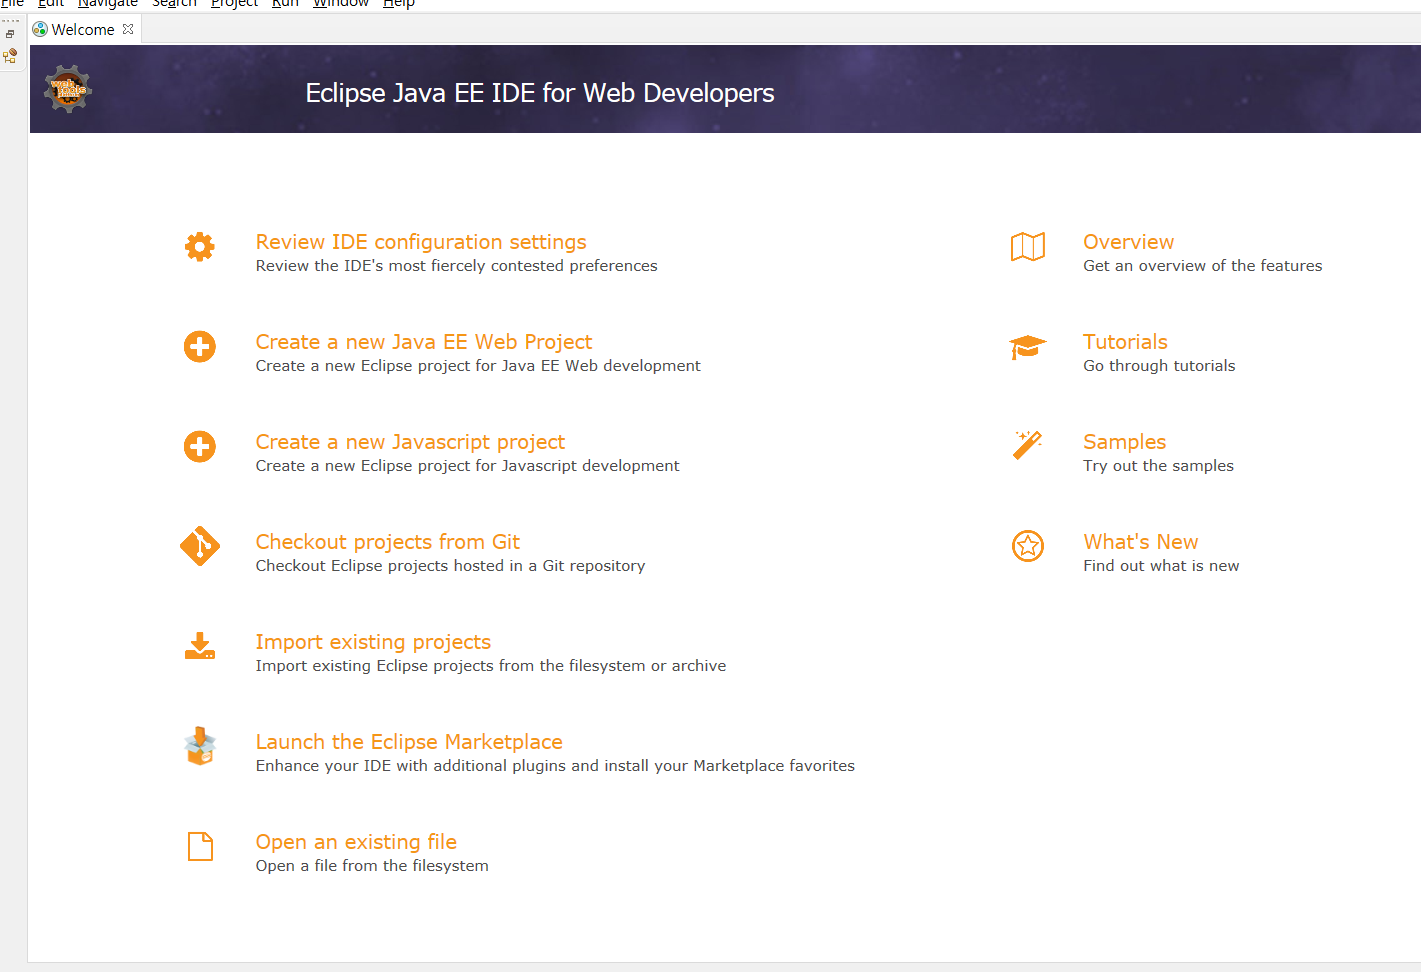Click text 'Create a new Eclipse project for Java EE Web development'
Viewport: 1421px width, 972px height.
click(x=478, y=366)
